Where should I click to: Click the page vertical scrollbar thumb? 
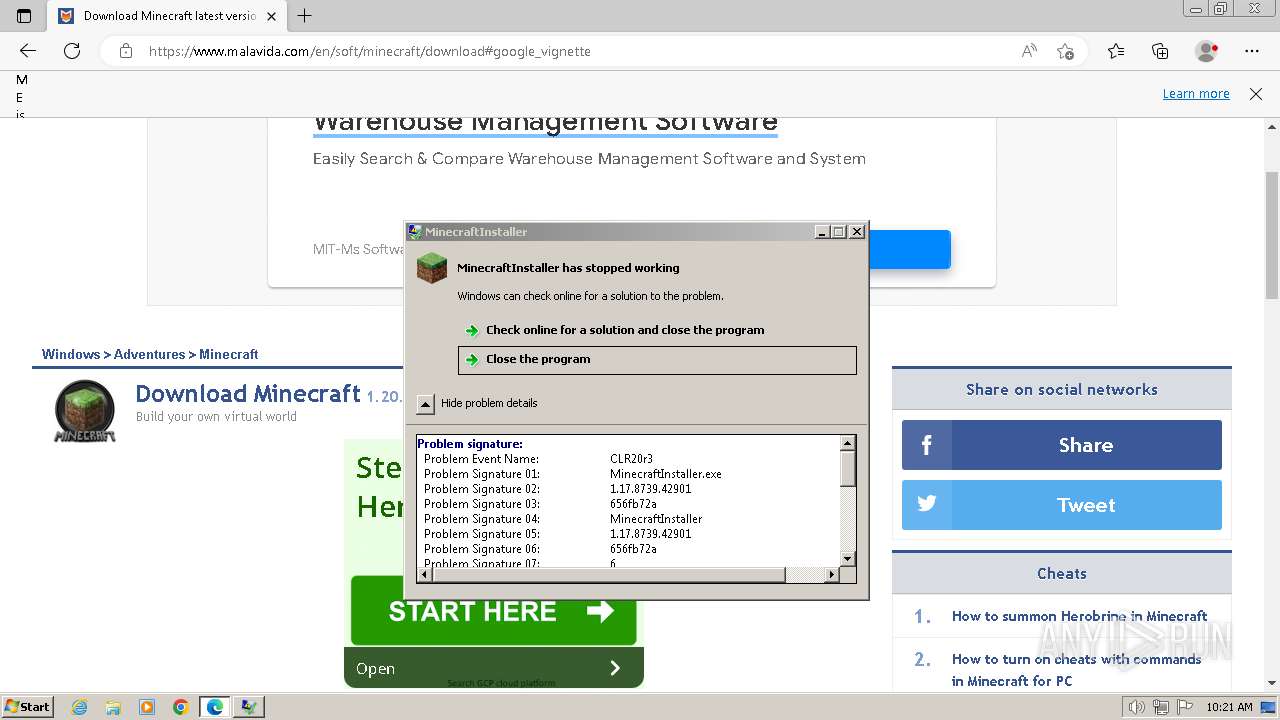(1271, 234)
